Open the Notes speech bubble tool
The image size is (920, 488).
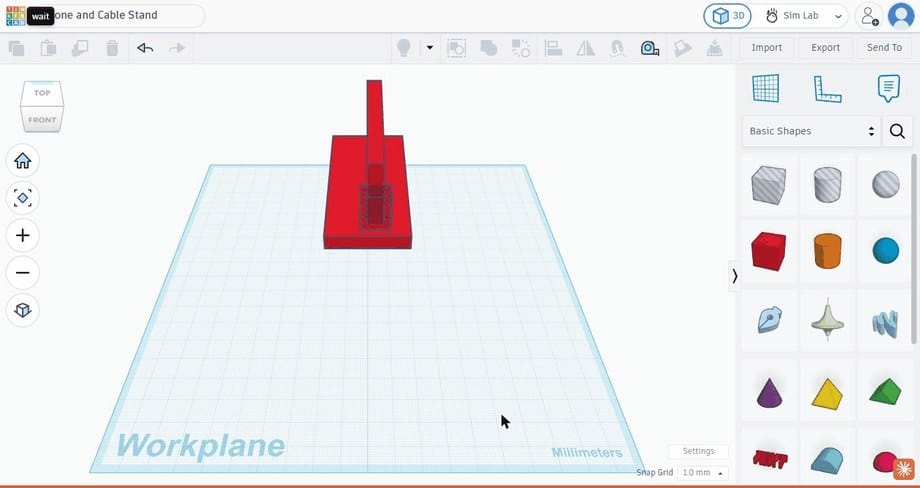[x=888, y=89]
